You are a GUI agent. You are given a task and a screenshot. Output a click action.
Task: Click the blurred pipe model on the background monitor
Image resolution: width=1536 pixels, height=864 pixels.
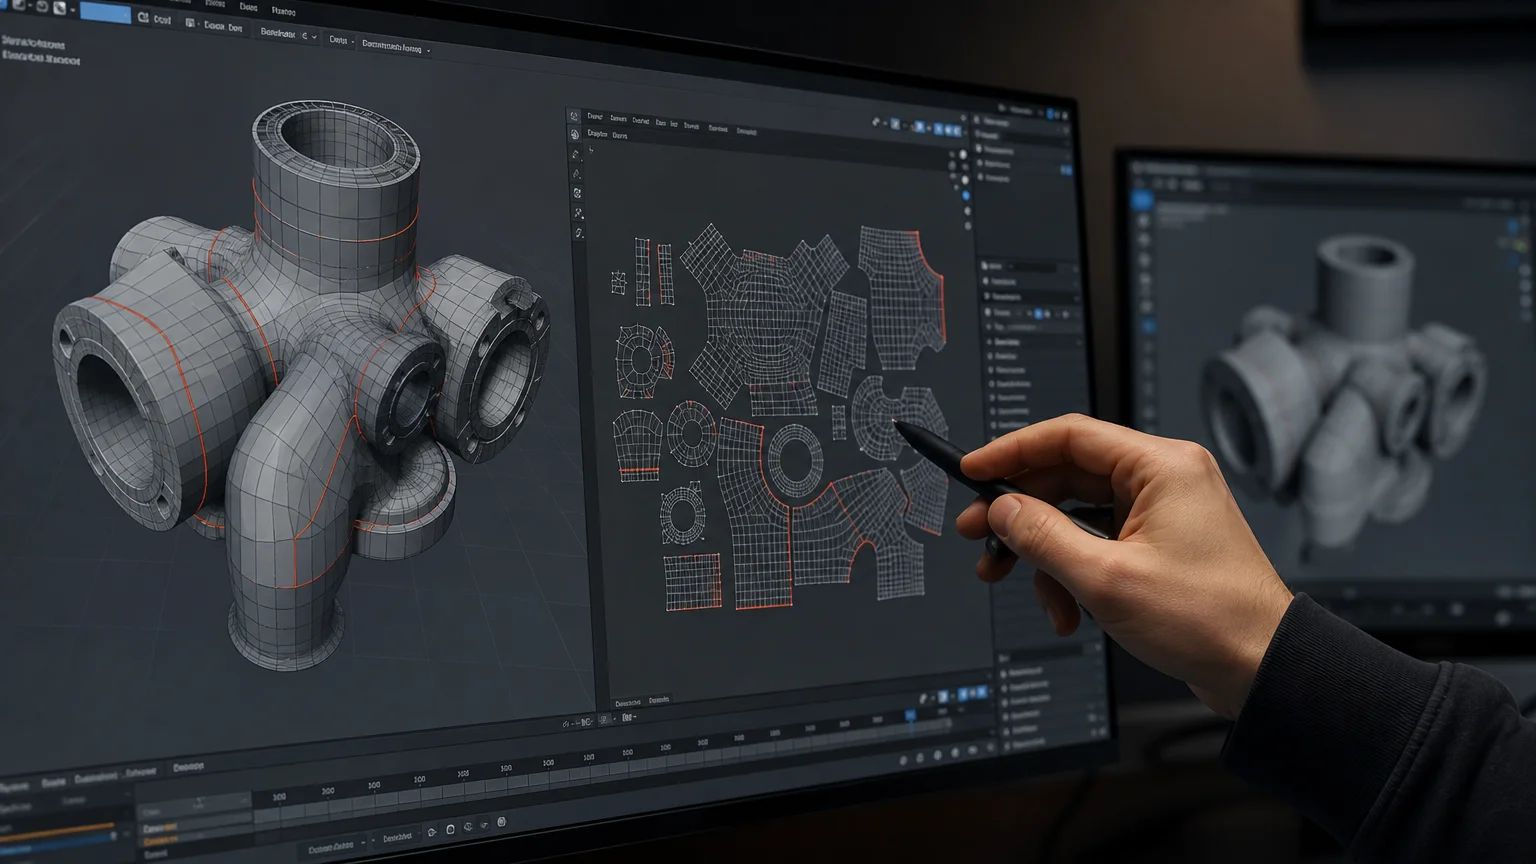pyautogui.click(x=1345, y=390)
